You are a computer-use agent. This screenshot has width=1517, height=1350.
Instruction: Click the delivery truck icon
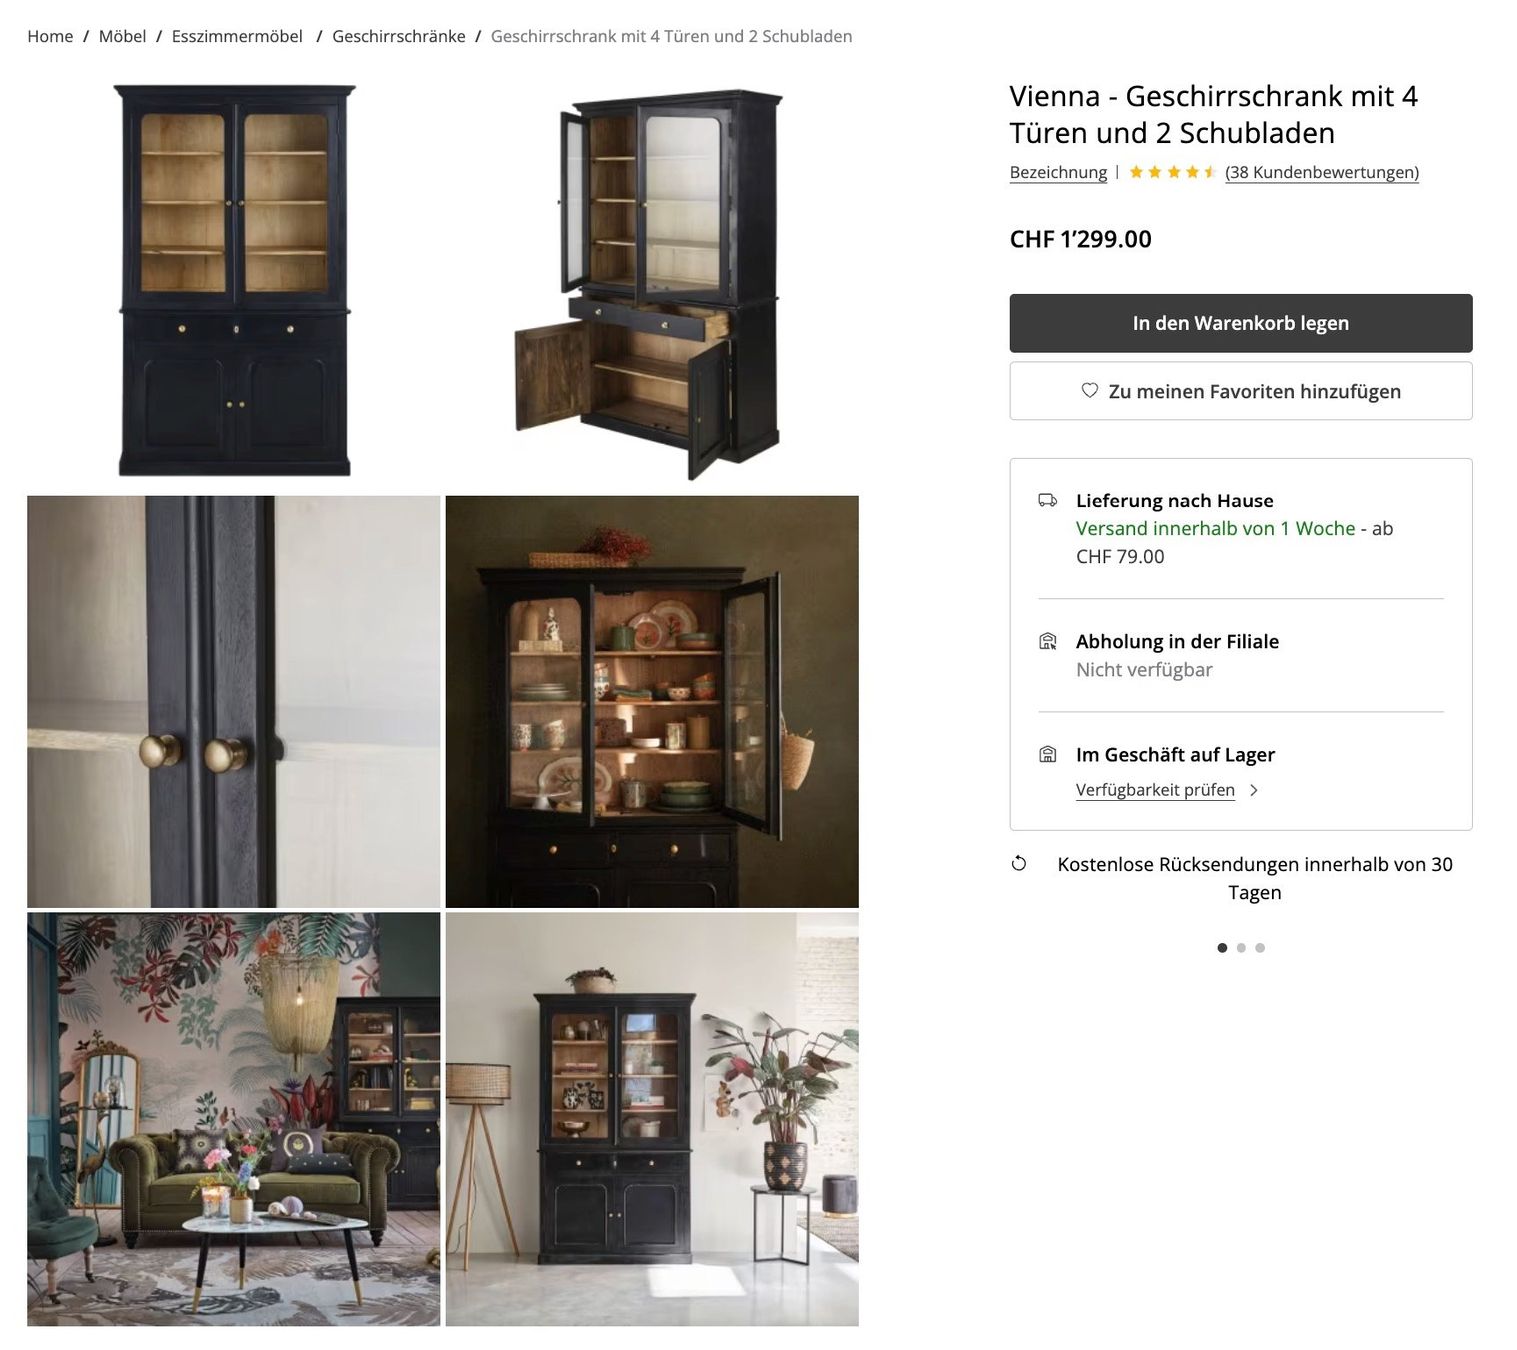[x=1047, y=500]
